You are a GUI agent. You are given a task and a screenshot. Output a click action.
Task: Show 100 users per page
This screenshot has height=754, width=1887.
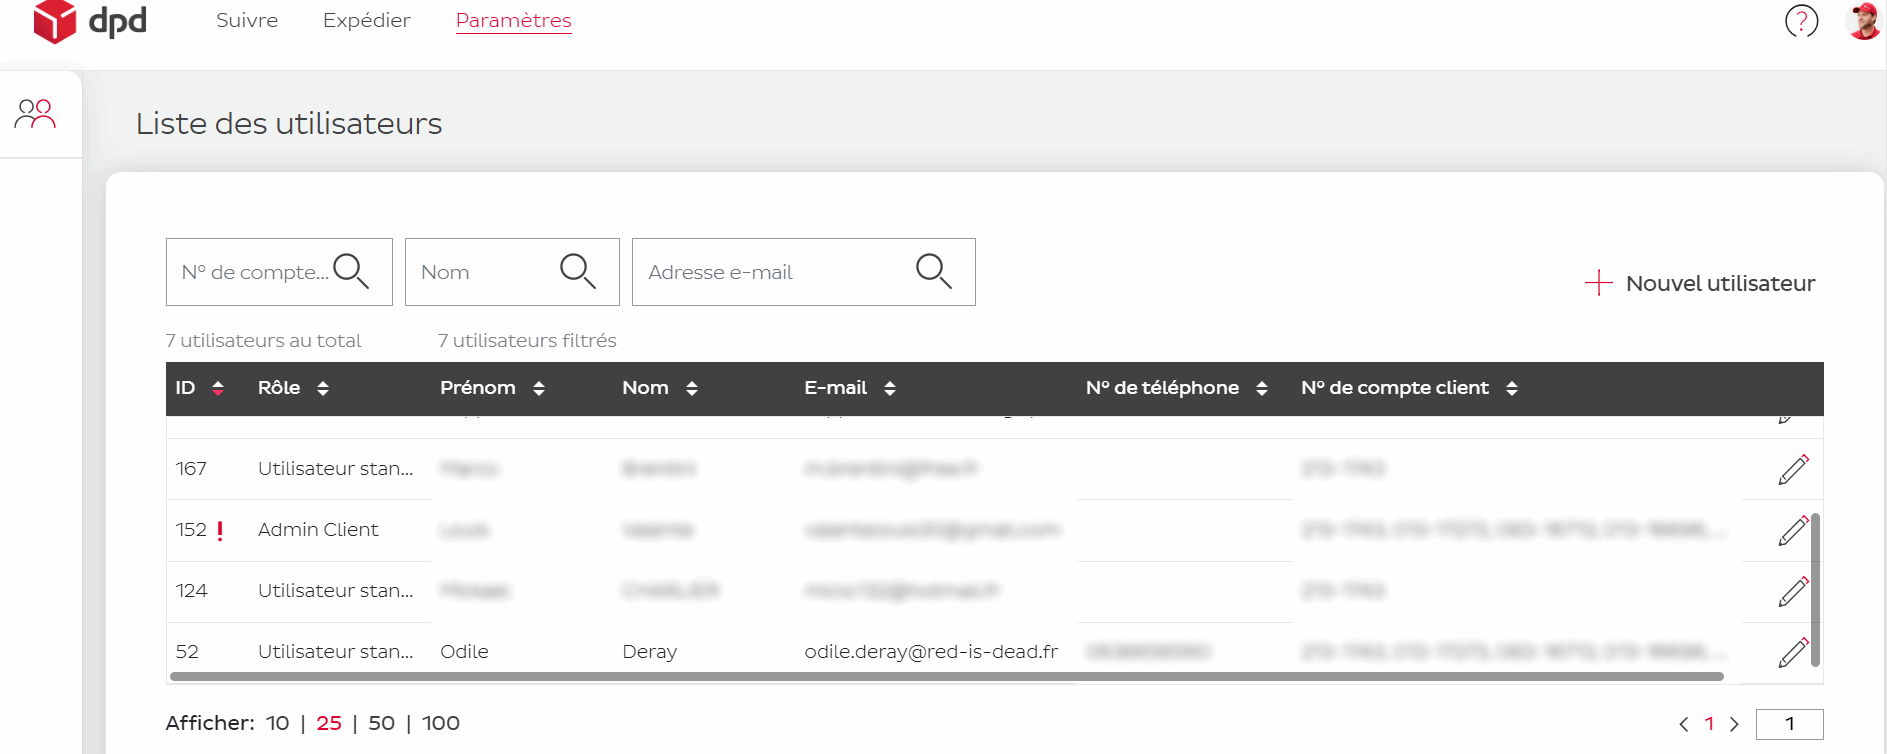click(x=441, y=723)
